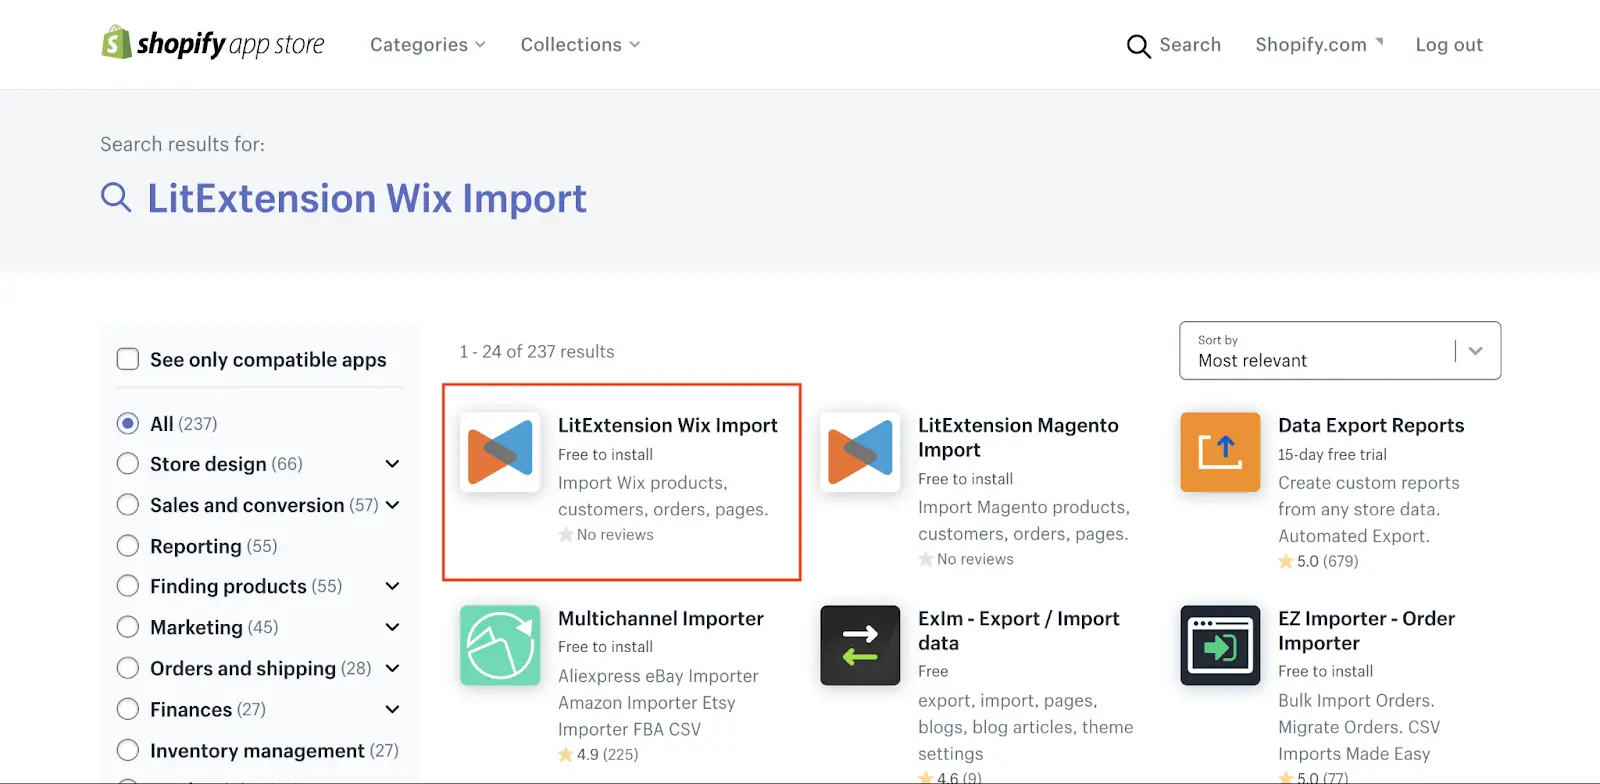
Task: Click Search in the top navigation
Action: (1190, 45)
